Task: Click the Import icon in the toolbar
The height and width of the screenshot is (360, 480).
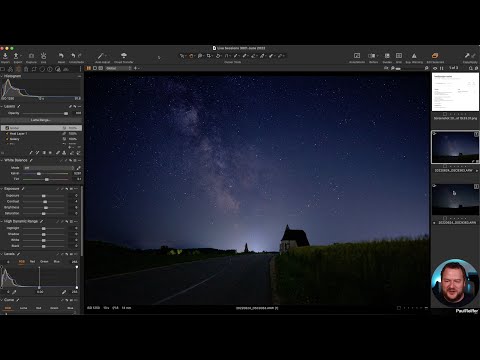Action: point(5,56)
